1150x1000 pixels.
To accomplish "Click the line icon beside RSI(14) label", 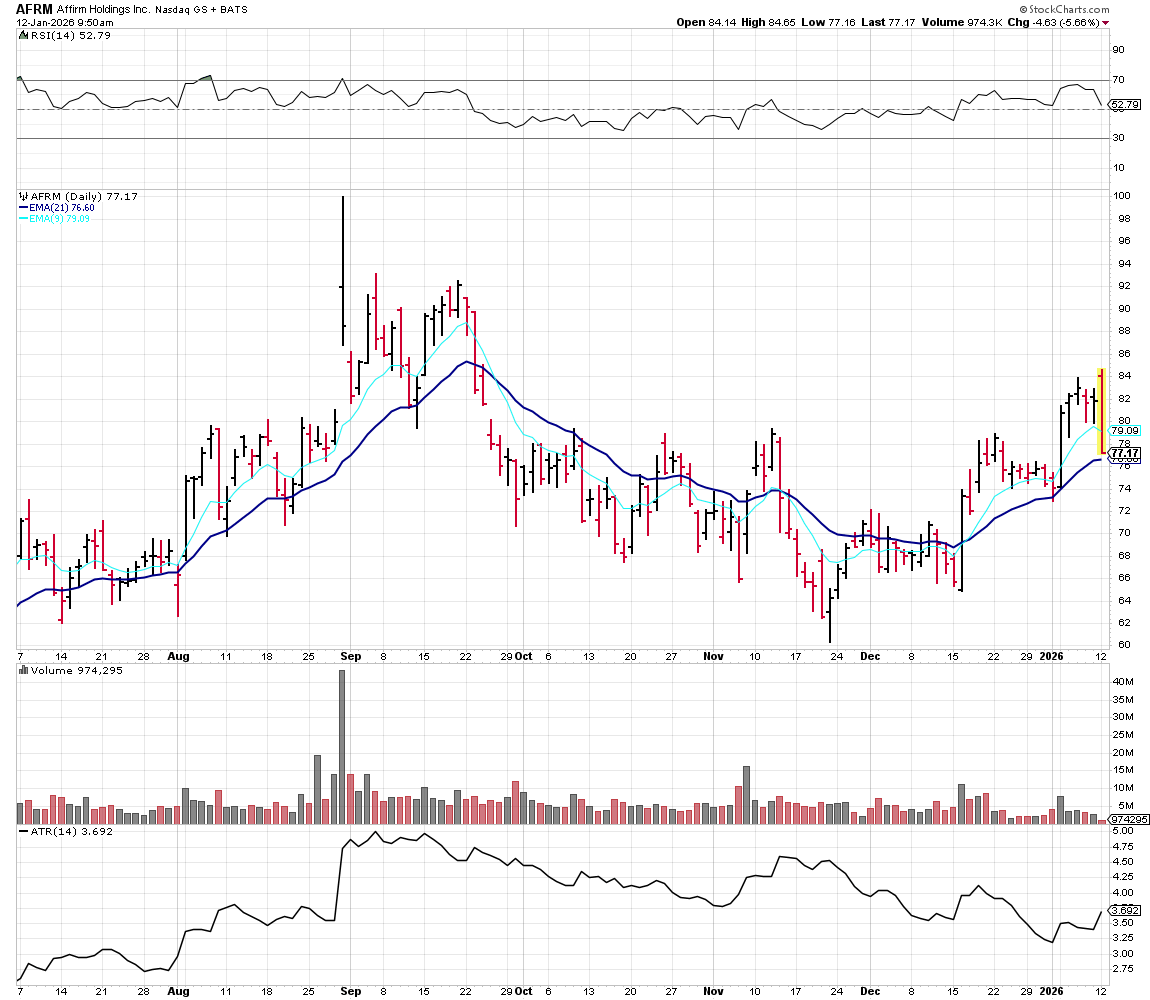I will tap(23, 35).
